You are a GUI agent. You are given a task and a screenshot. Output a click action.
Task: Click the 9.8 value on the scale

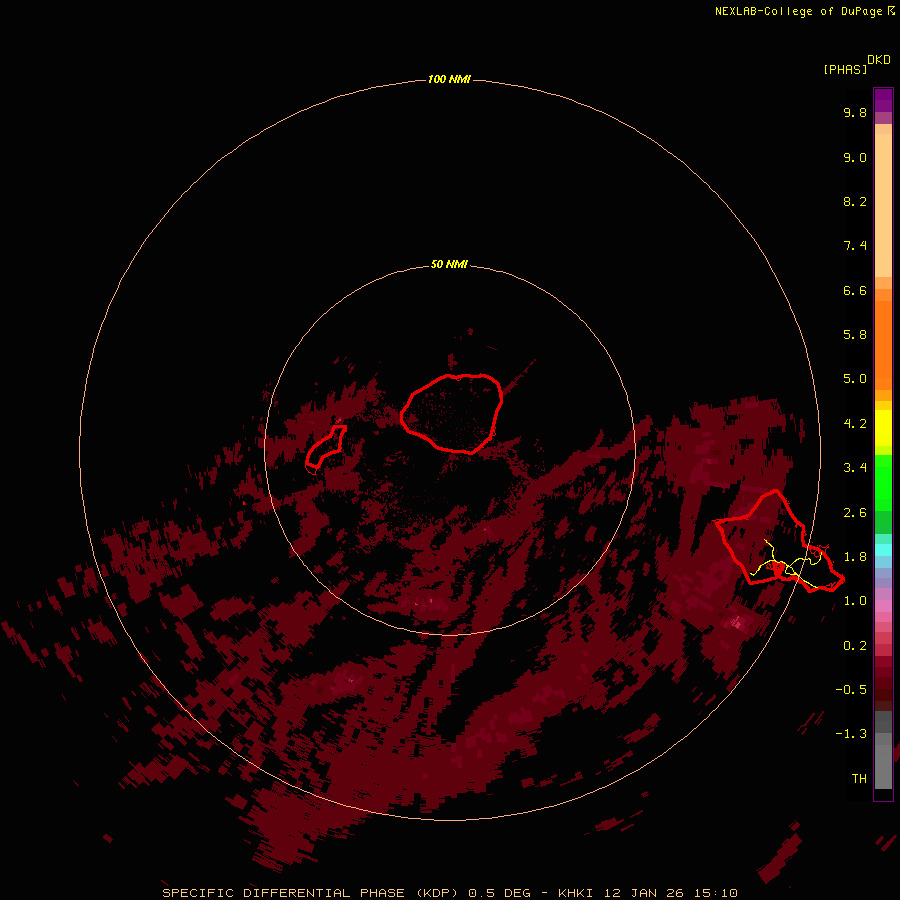(855, 112)
